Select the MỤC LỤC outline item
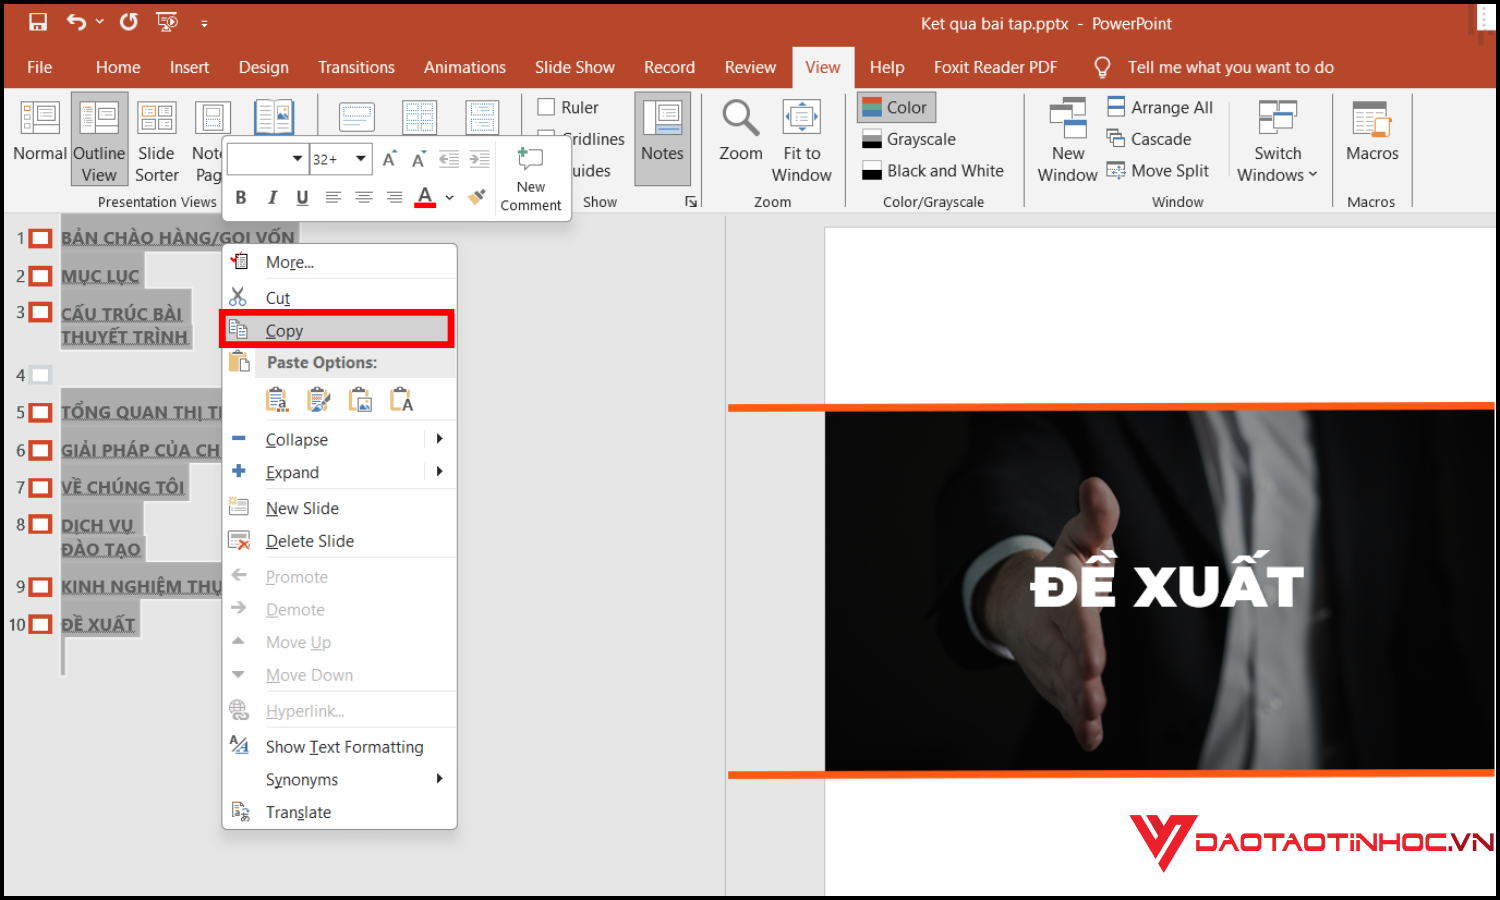 [x=100, y=276]
